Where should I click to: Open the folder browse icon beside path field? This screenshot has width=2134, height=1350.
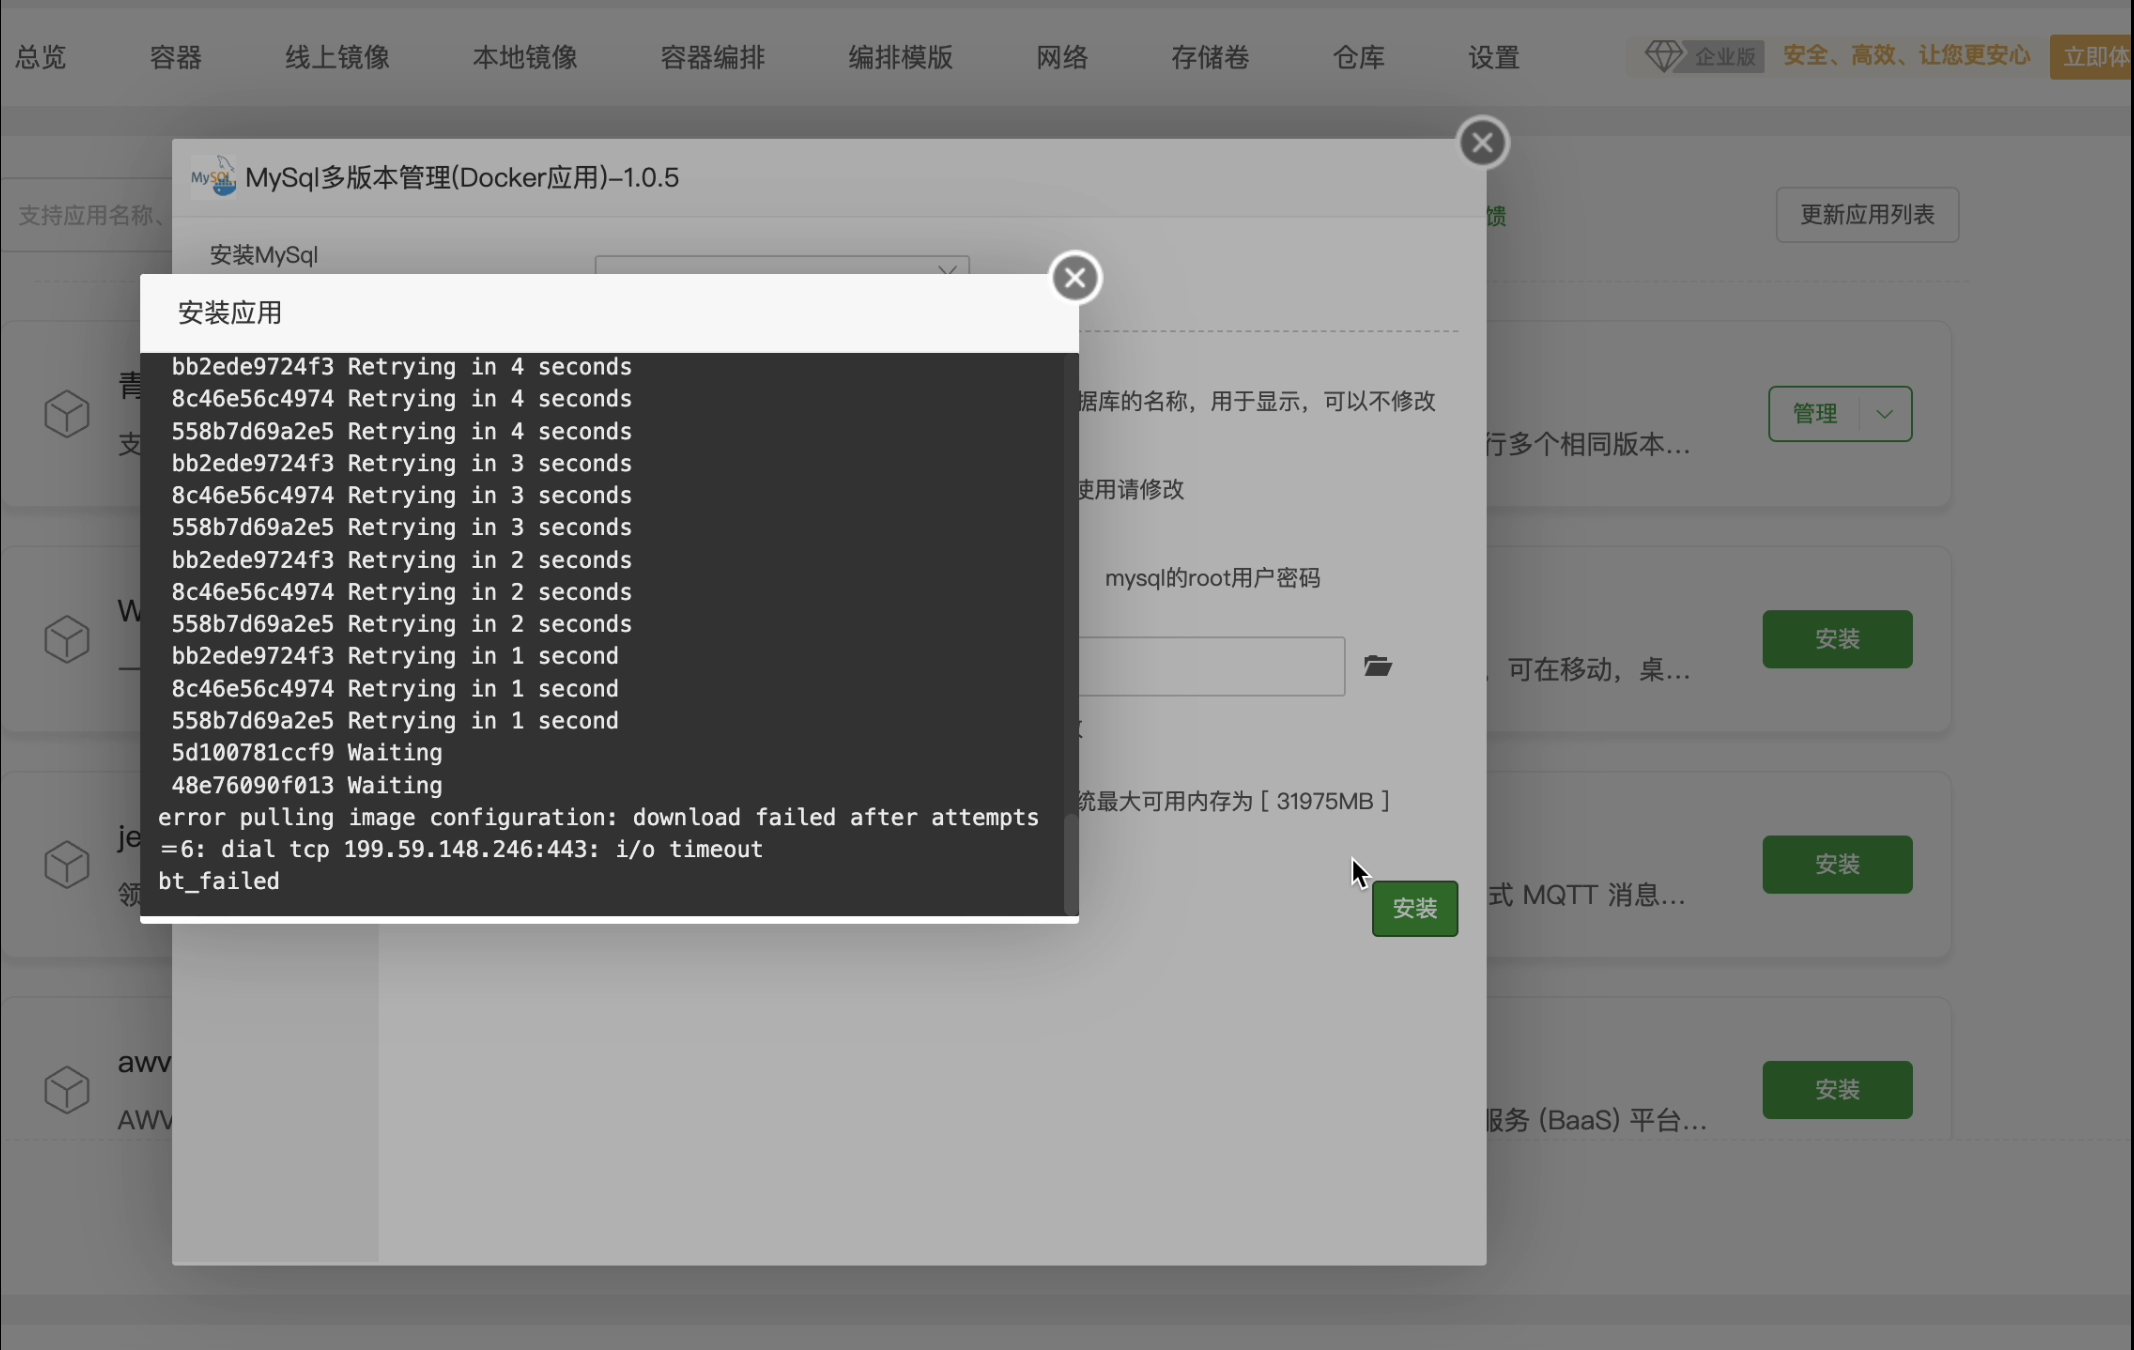(1378, 666)
